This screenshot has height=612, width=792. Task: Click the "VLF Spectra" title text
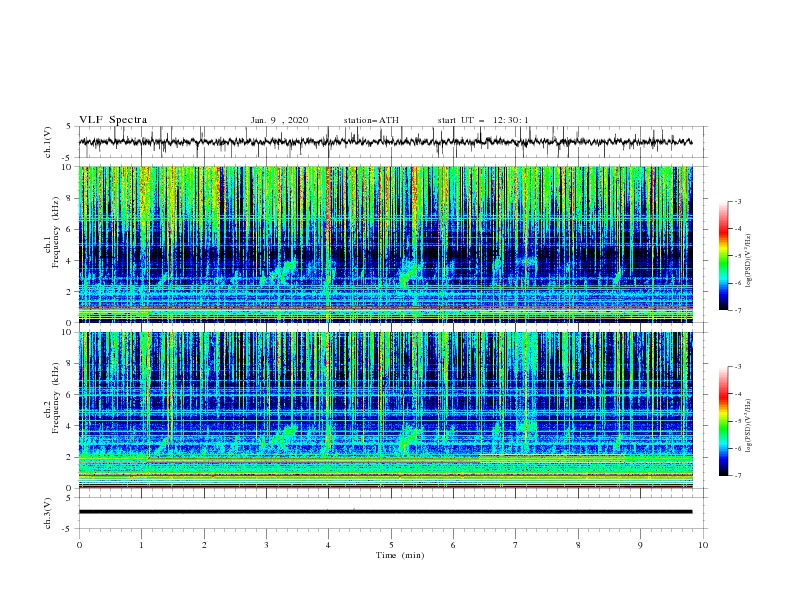pyautogui.click(x=113, y=120)
